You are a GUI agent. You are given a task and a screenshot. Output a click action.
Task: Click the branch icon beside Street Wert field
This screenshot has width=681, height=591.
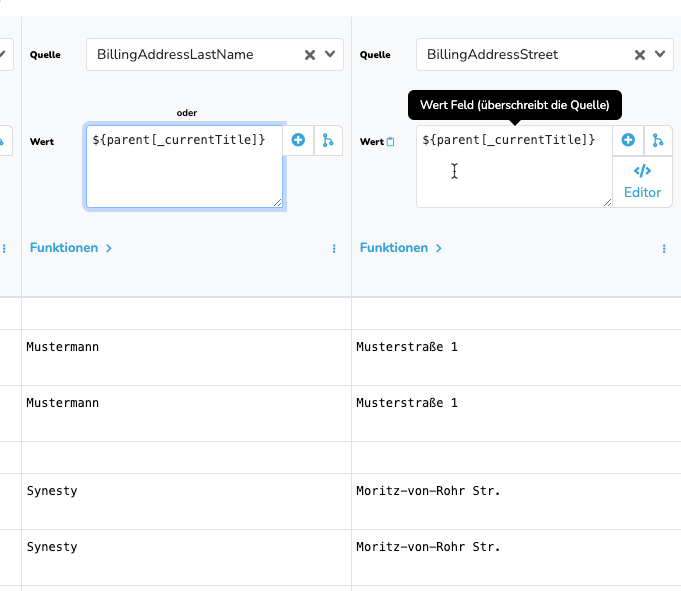click(658, 140)
